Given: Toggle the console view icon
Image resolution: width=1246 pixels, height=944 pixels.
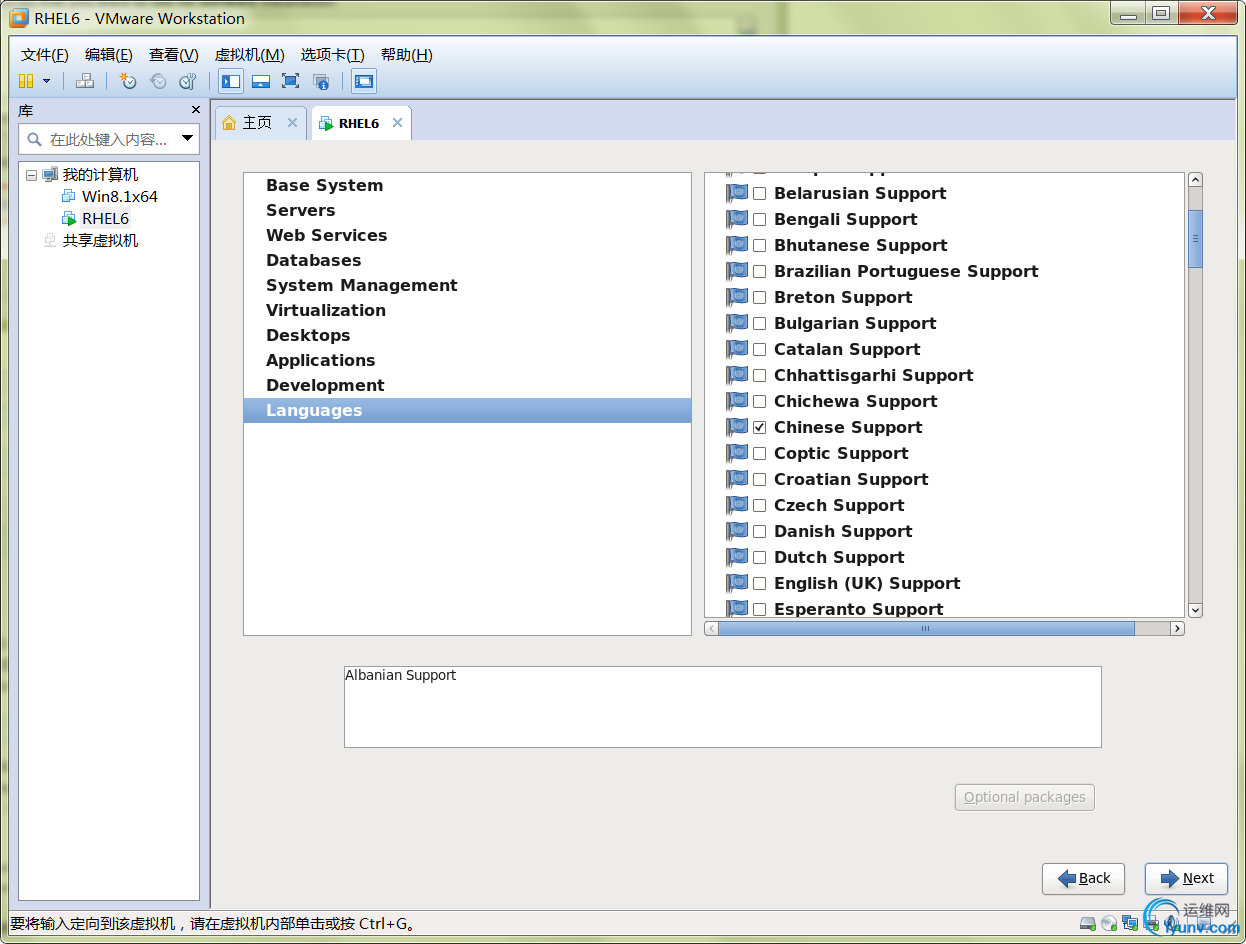Looking at the screenshot, I should (364, 81).
